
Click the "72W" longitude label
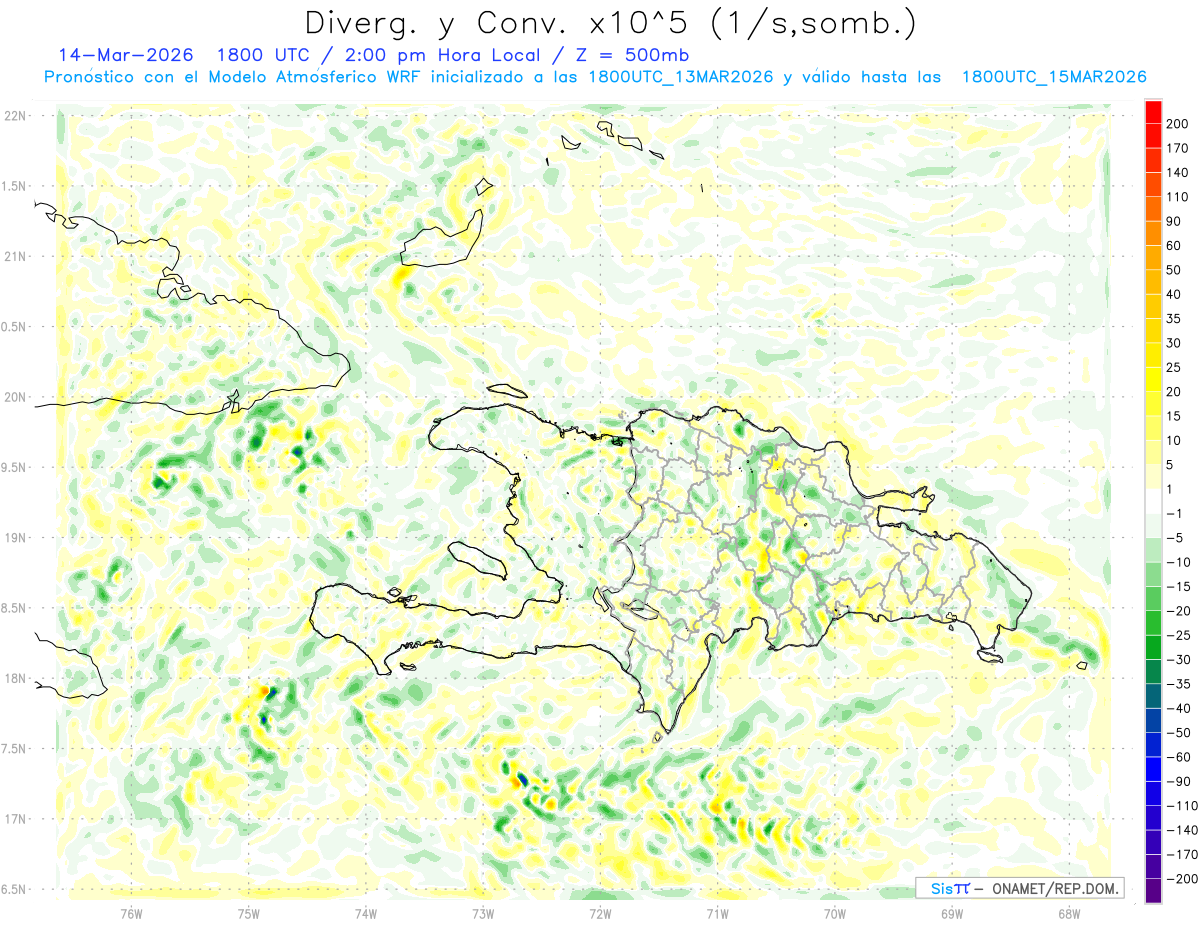pyautogui.click(x=600, y=914)
